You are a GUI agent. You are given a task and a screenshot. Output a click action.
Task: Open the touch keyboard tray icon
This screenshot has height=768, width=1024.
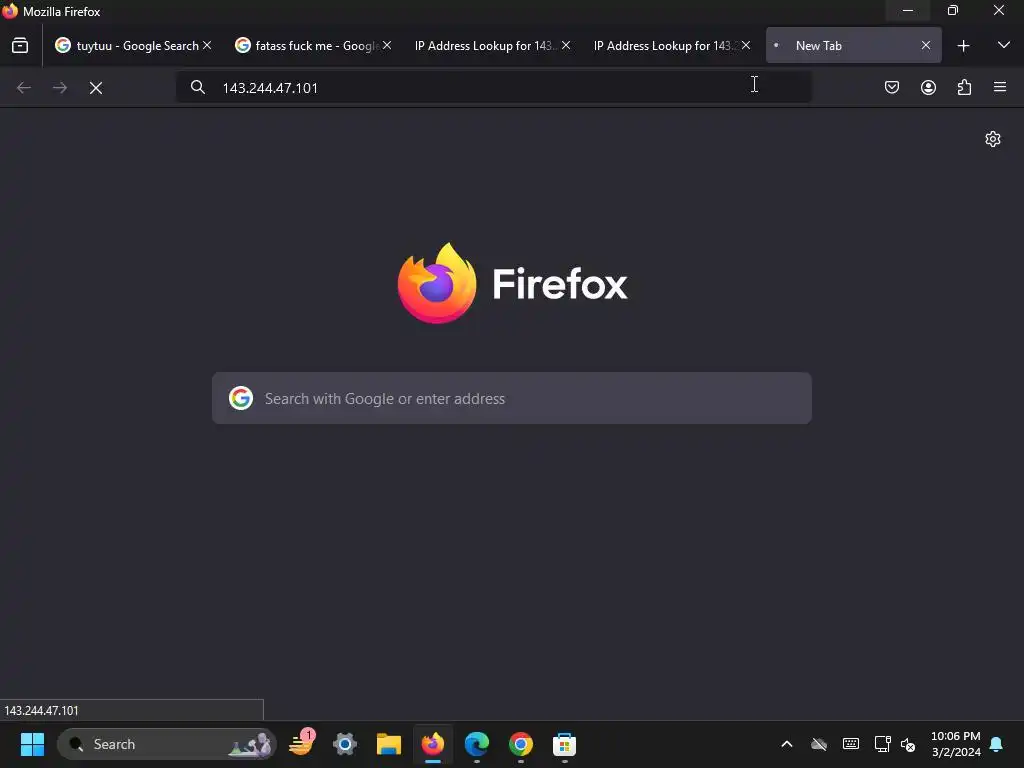850,744
